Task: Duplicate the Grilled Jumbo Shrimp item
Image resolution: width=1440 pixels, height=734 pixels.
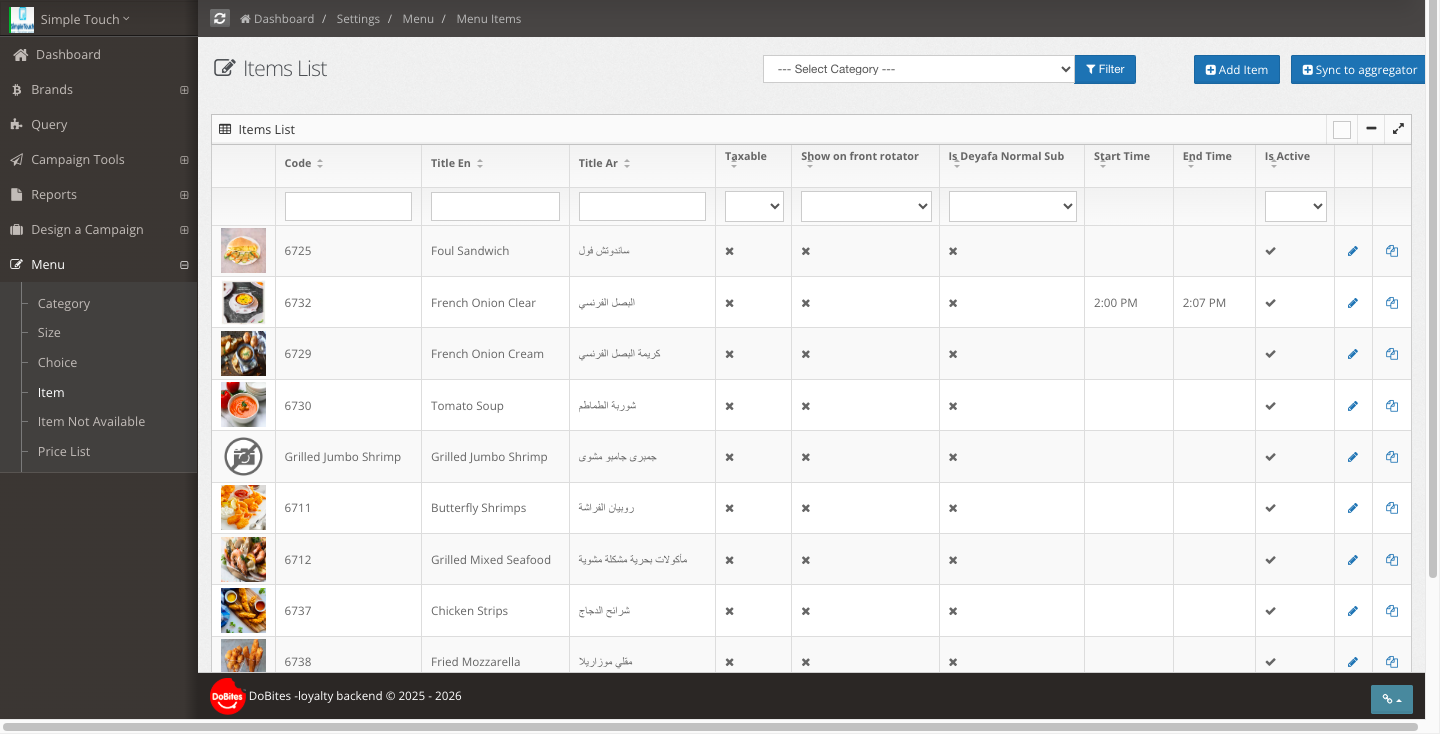Action: [x=1392, y=457]
